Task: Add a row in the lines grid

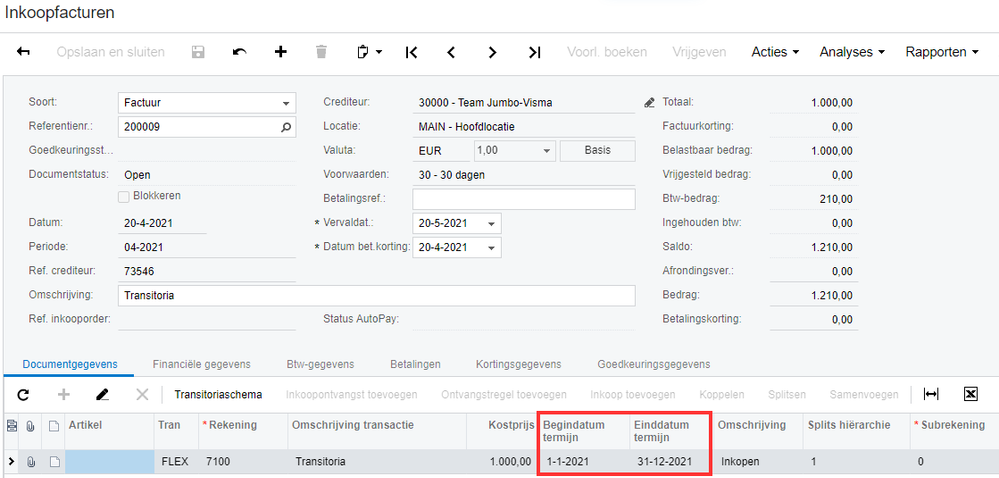Action: click(x=64, y=395)
